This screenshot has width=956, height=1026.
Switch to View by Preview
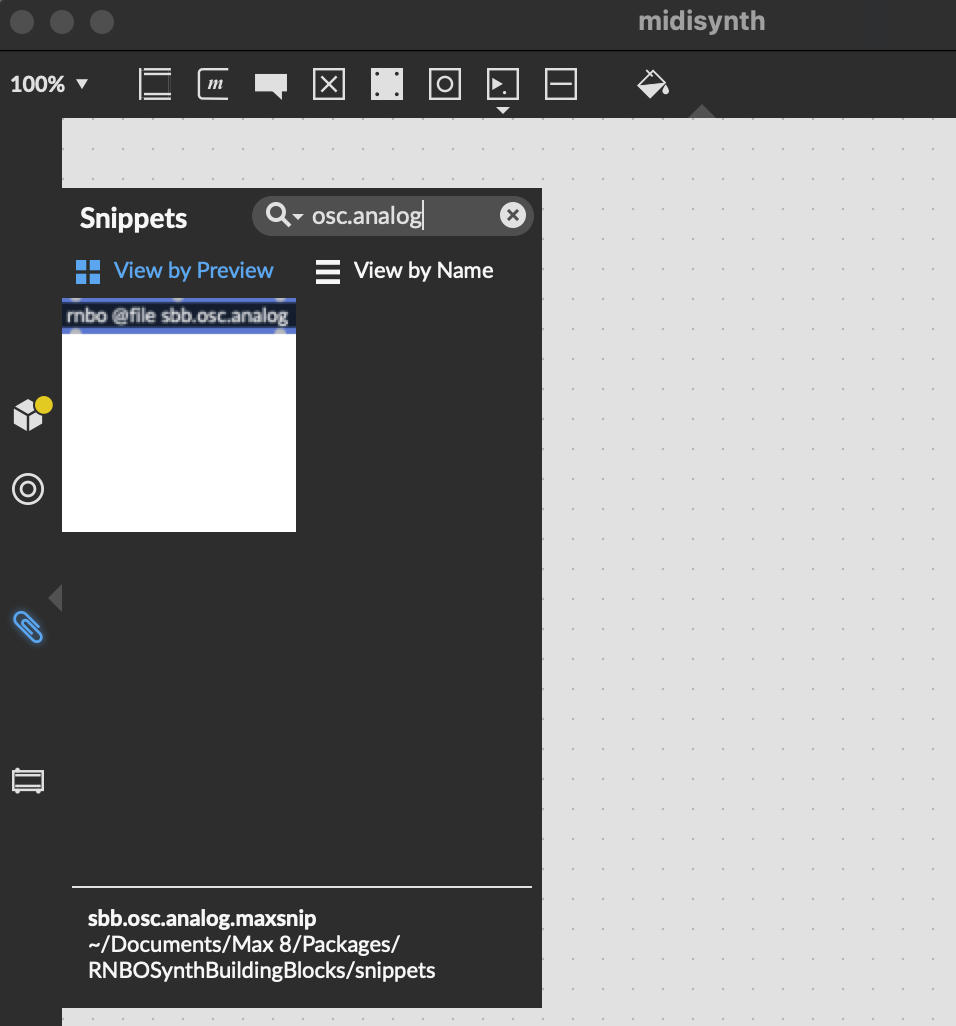[x=174, y=271]
